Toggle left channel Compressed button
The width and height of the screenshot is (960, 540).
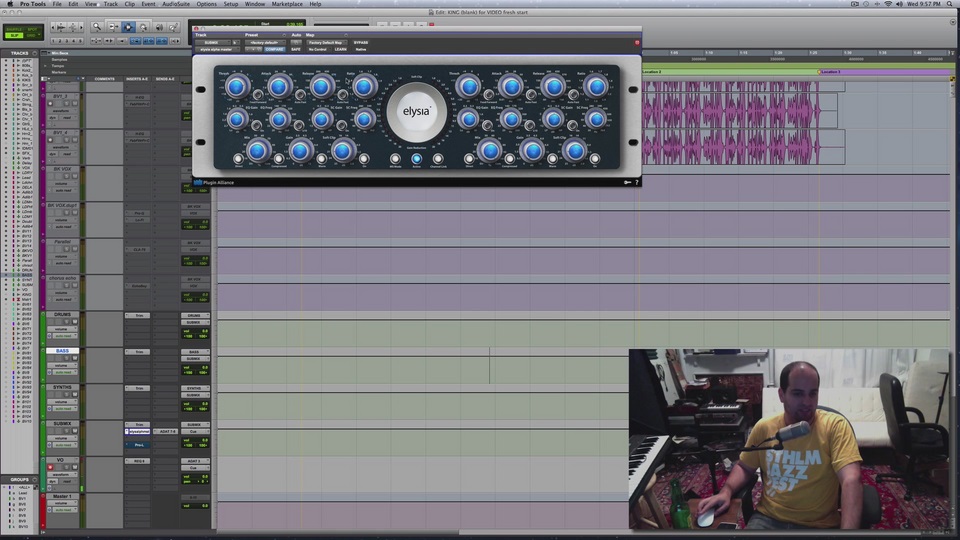[279, 159]
